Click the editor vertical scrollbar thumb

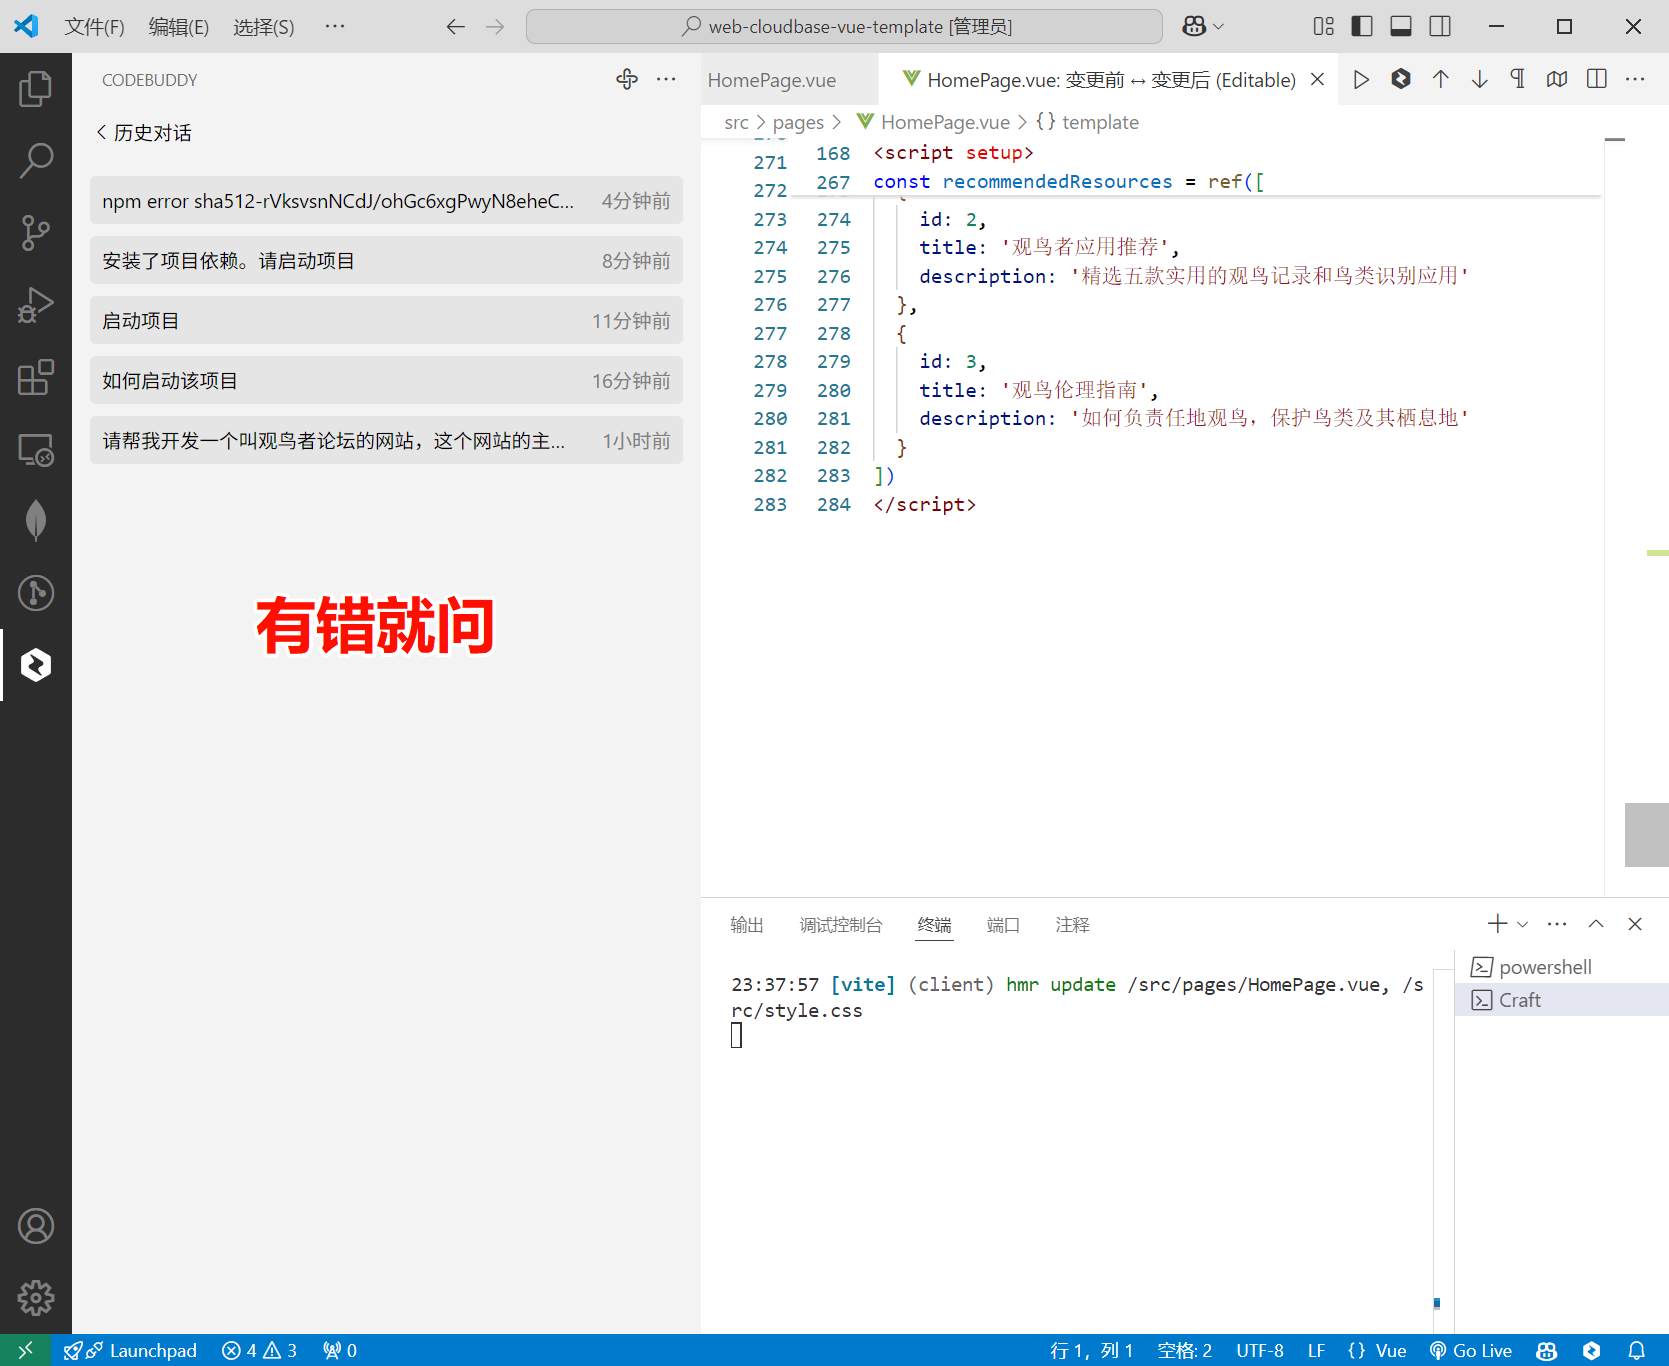coord(1647,835)
